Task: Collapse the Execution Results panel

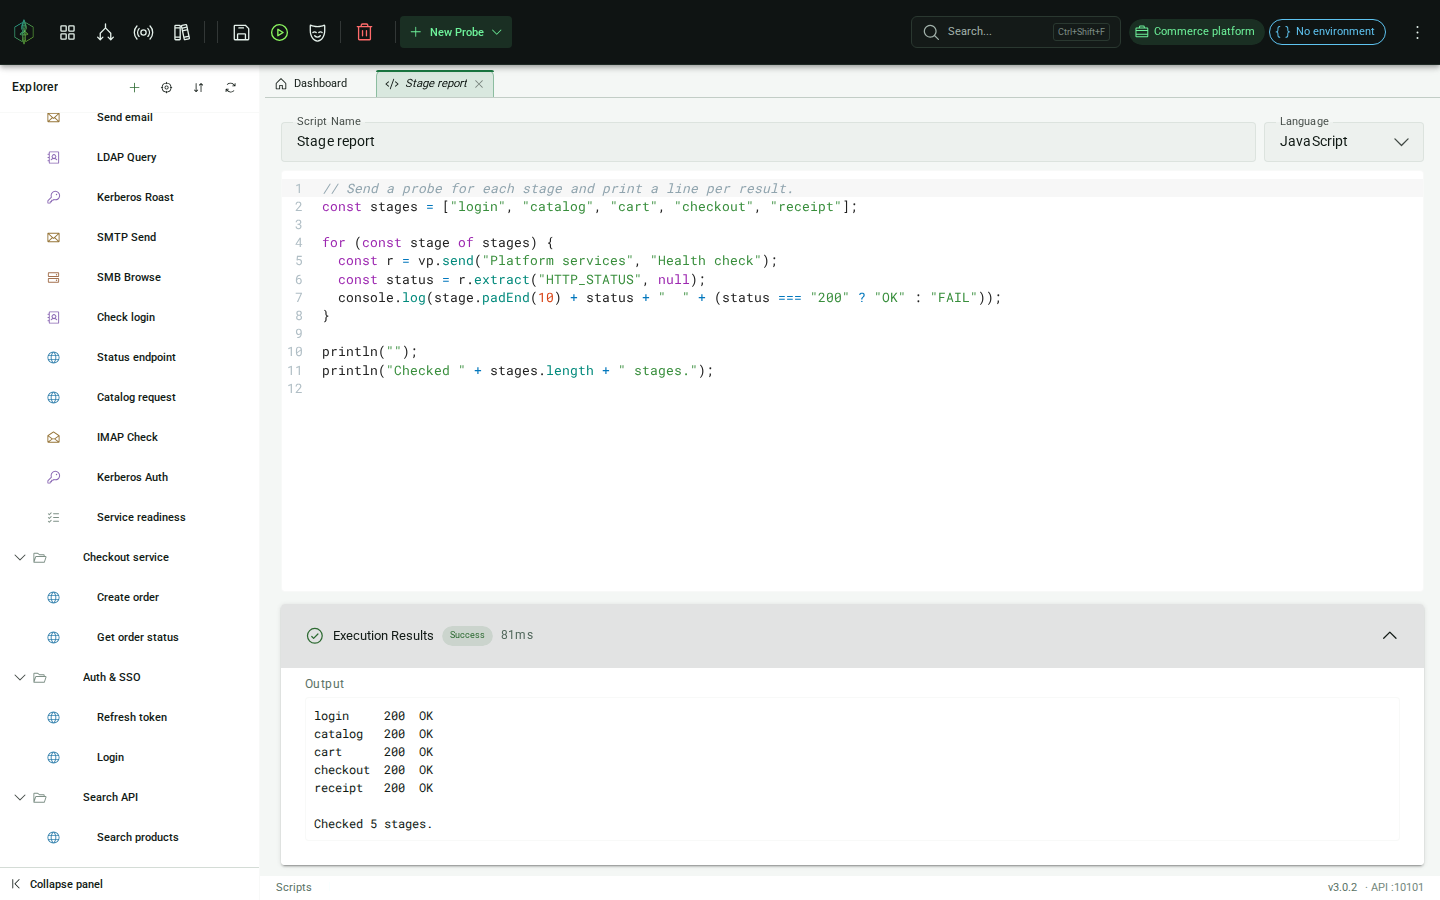Action: [x=1389, y=636]
